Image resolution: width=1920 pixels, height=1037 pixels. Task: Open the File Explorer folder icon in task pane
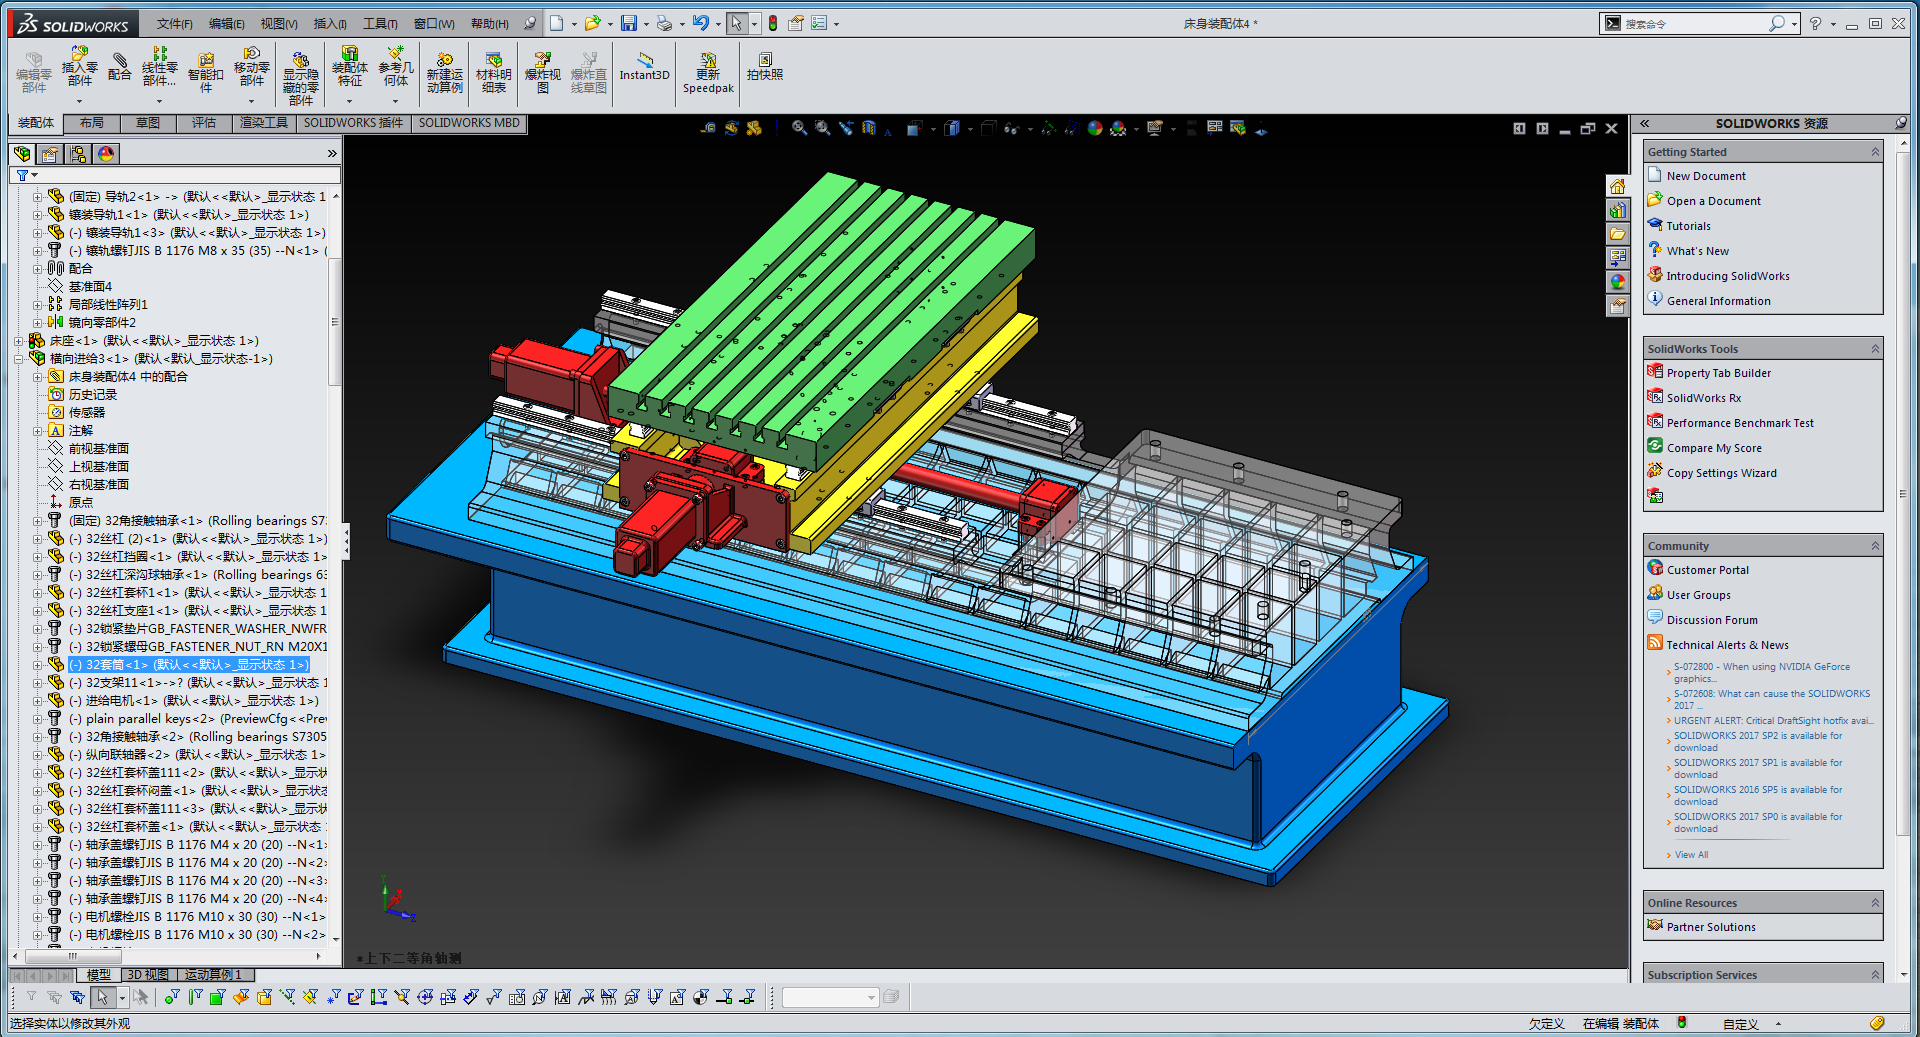pos(1617,234)
